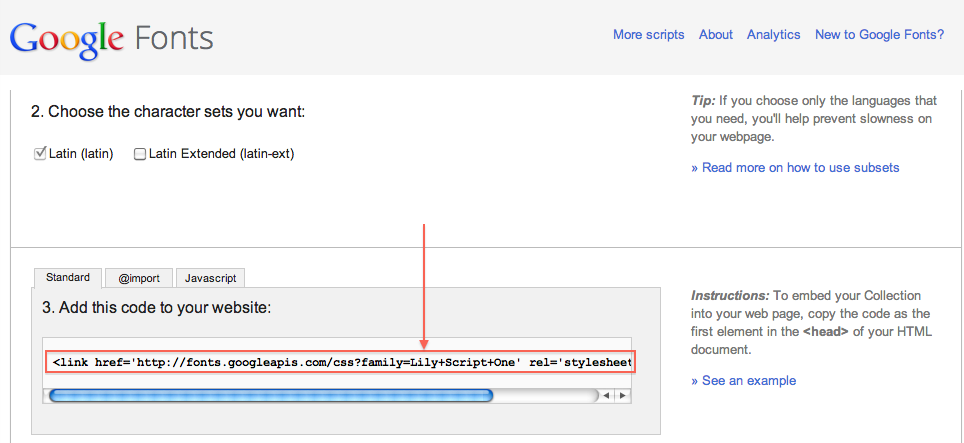Enable the Latin Extended (latin-ext) checkbox

point(140,154)
